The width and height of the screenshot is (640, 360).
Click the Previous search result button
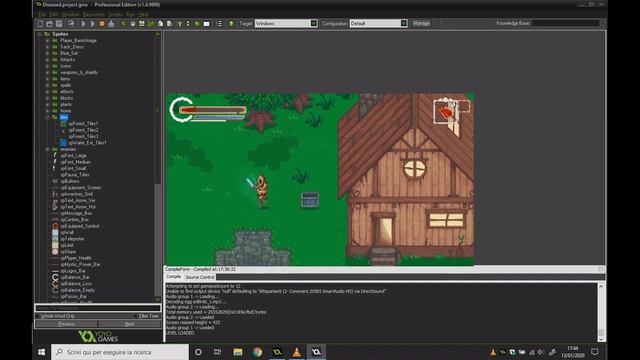67,324
